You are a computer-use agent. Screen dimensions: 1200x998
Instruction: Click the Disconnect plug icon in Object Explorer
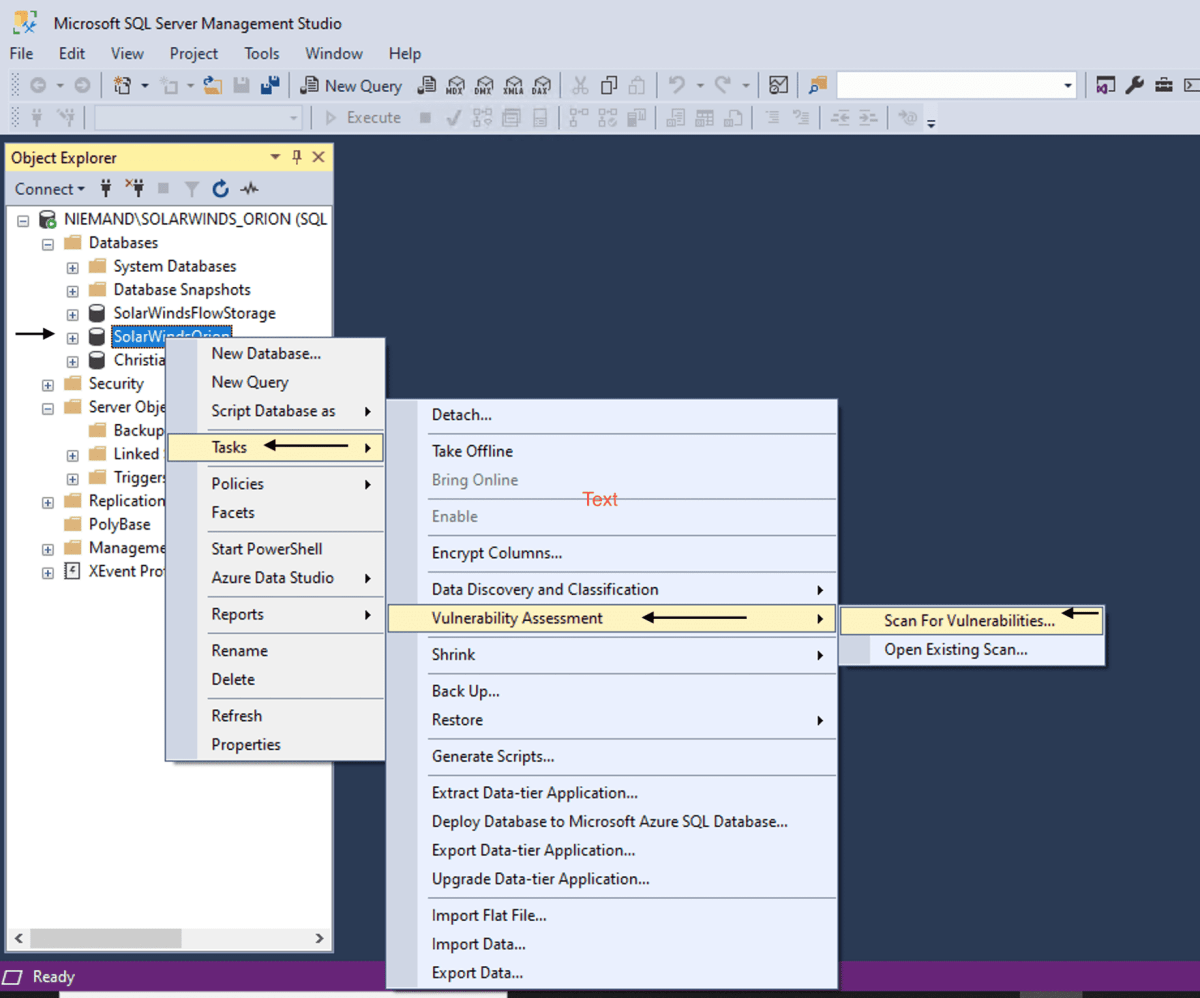click(x=135, y=189)
